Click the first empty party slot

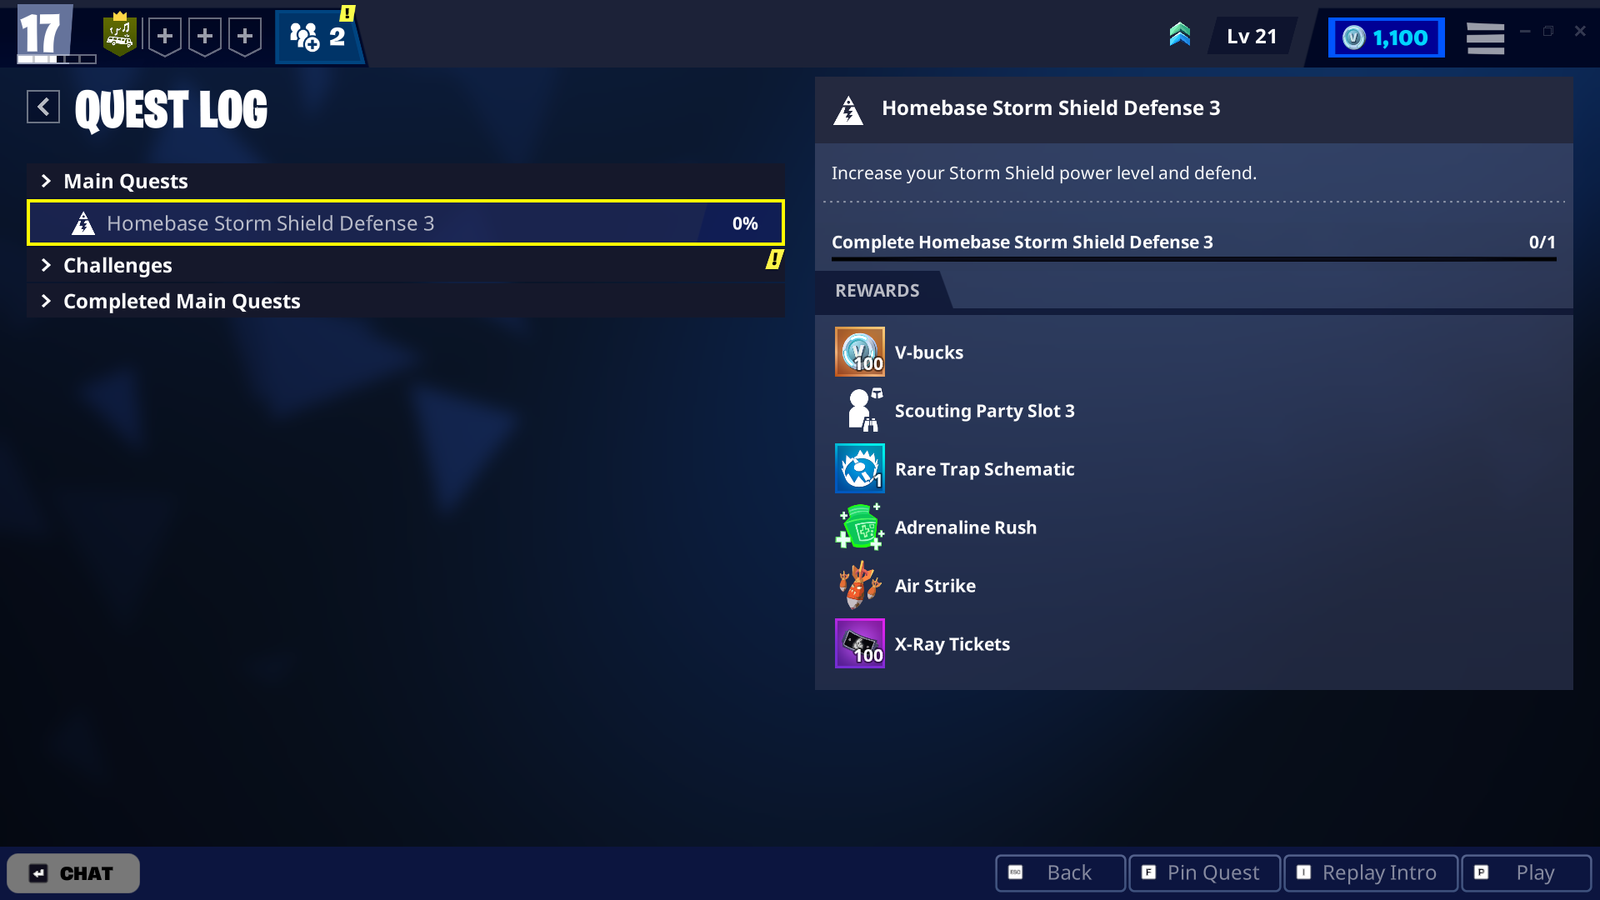point(165,37)
